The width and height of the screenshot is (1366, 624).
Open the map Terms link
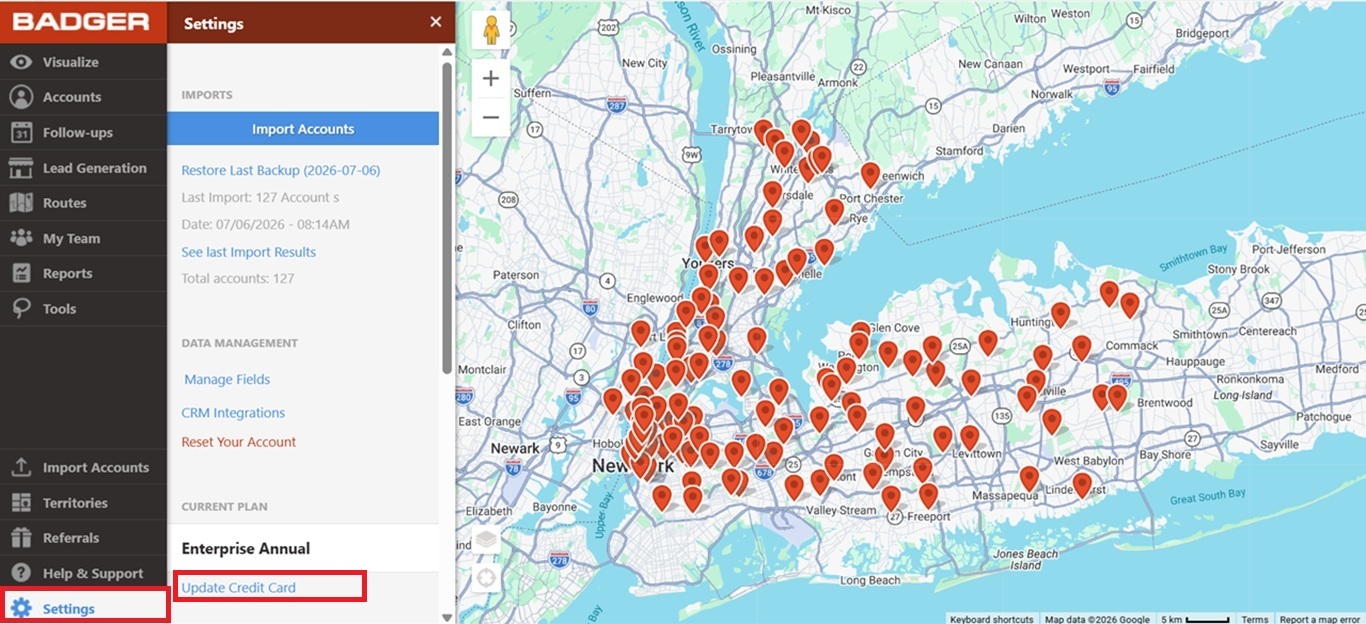click(x=1255, y=619)
